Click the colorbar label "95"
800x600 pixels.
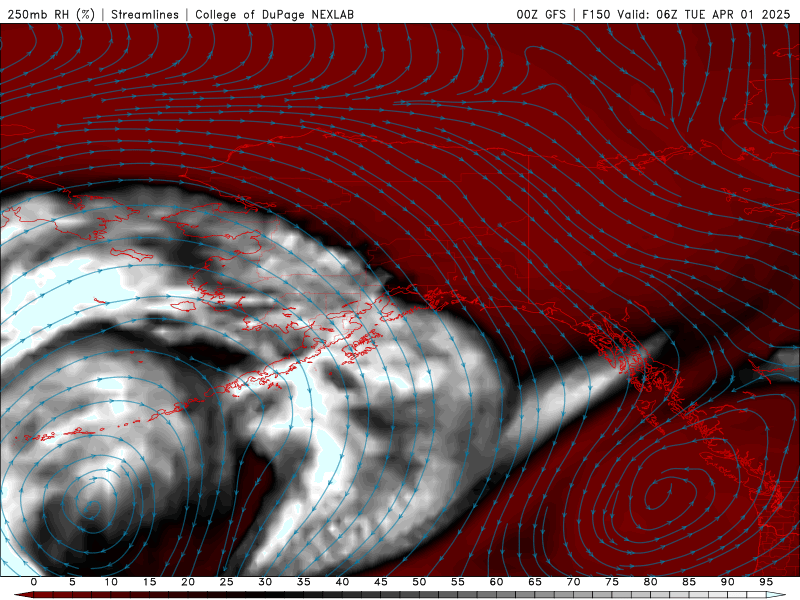766,582
